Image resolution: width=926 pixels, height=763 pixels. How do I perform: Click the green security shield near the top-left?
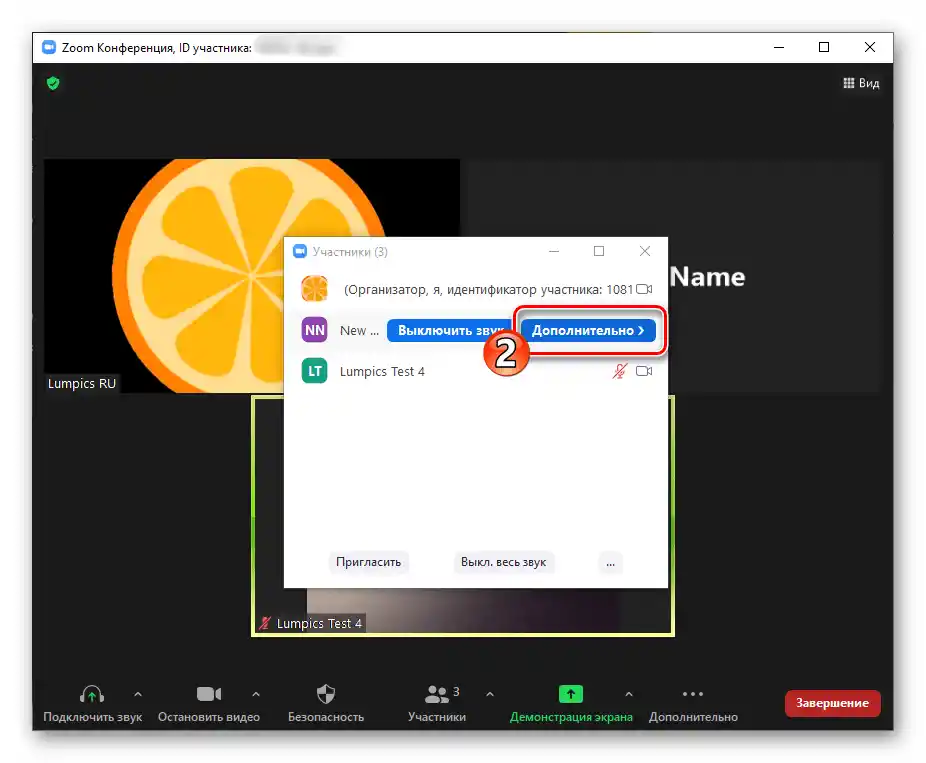pos(52,83)
